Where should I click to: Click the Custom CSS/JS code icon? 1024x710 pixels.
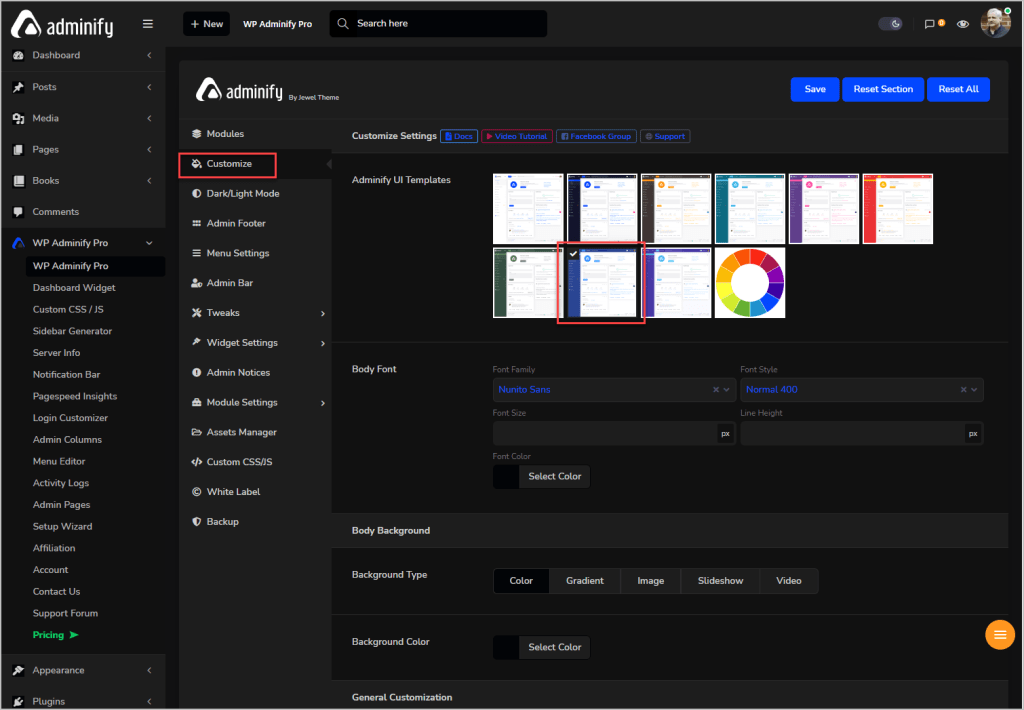[x=197, y=462]
